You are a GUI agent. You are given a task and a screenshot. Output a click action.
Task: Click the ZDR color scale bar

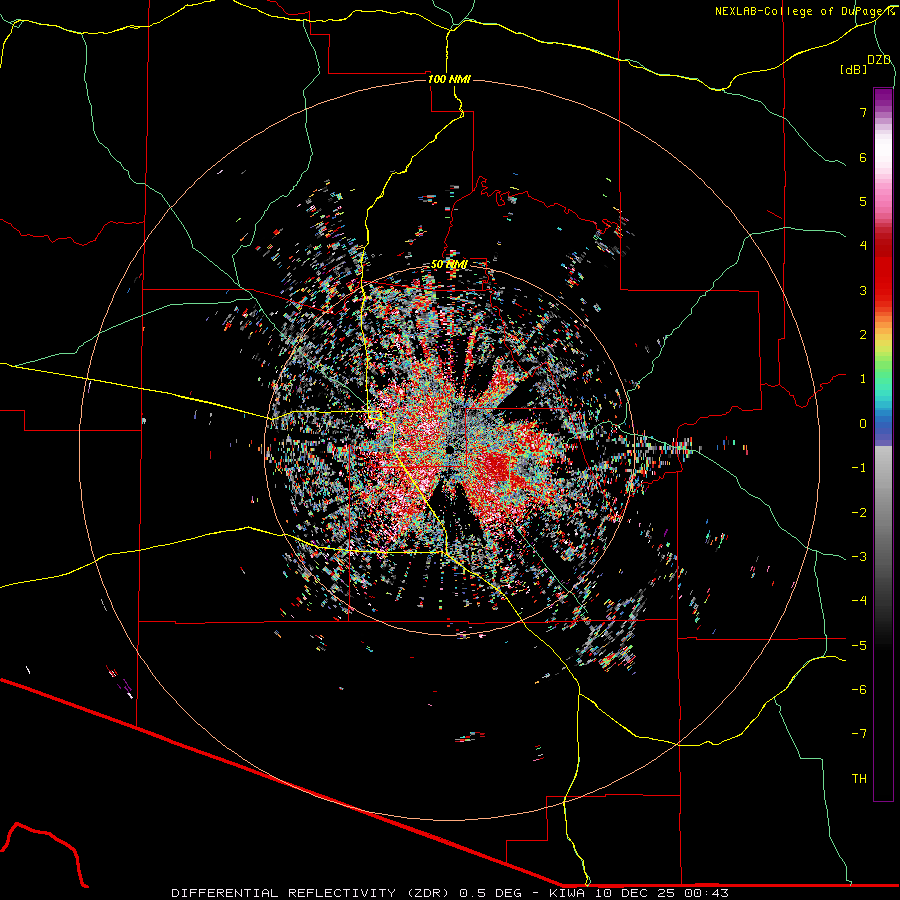point(883,445)
